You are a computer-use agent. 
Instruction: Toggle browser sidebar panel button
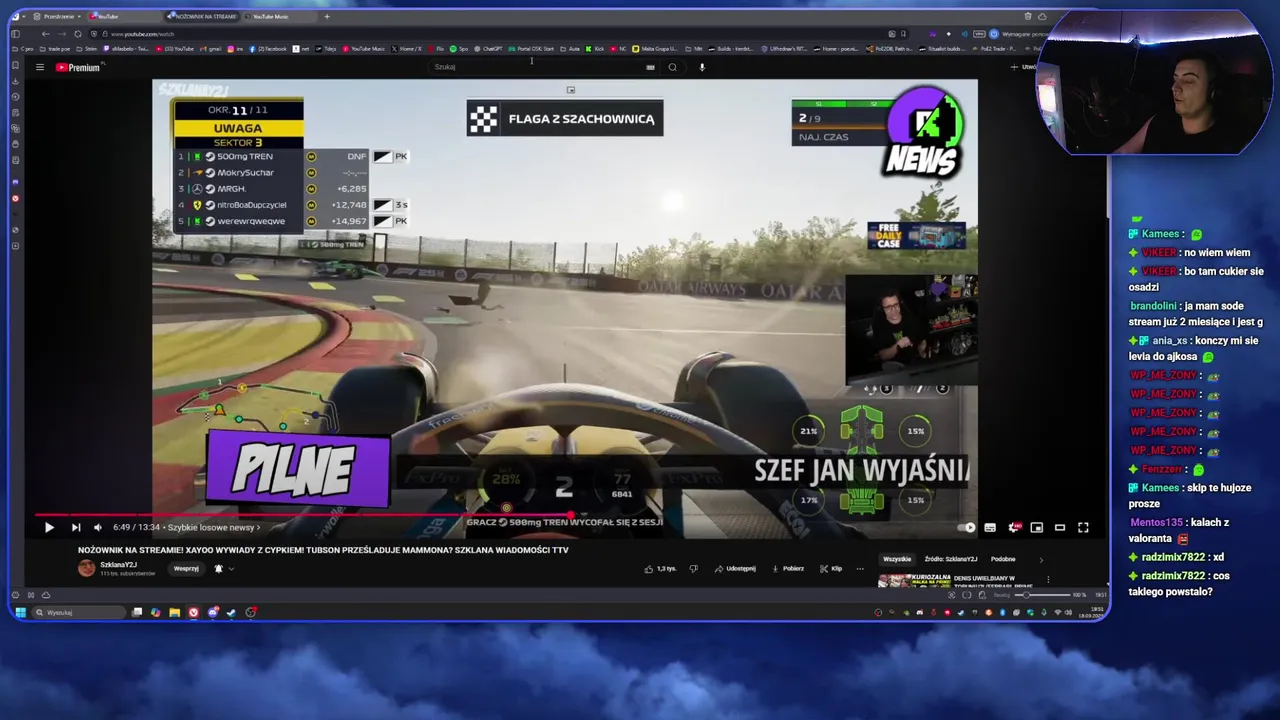tap(15, 34)
